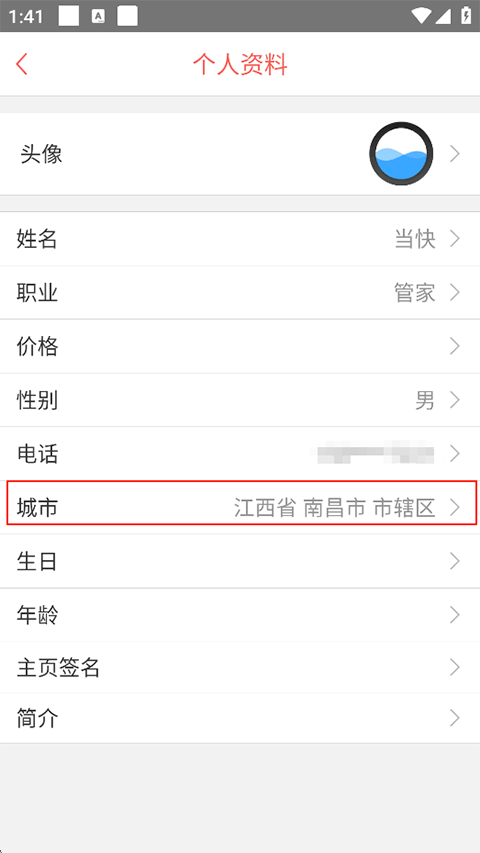Tap the chevron beside 当快 name
This screenshot has height=853, width=480.
[x=456, y=239]
